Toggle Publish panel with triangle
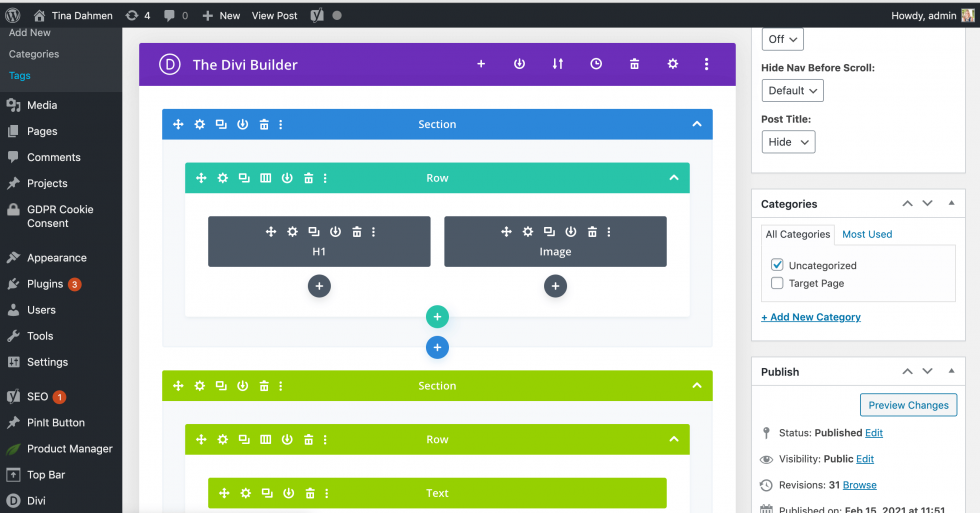This screenshot has height=513, width=980. (x=951, y=371)
